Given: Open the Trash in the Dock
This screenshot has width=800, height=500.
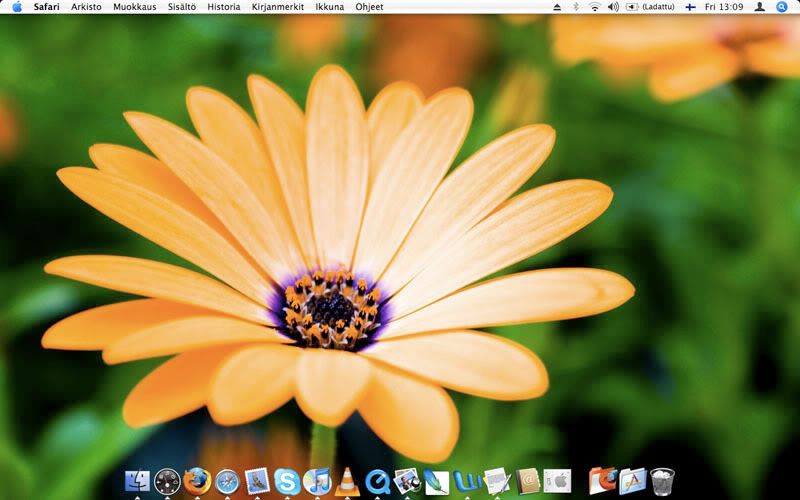Looking at the screenshot, I should pyautogui.click(x=663, y=481).
